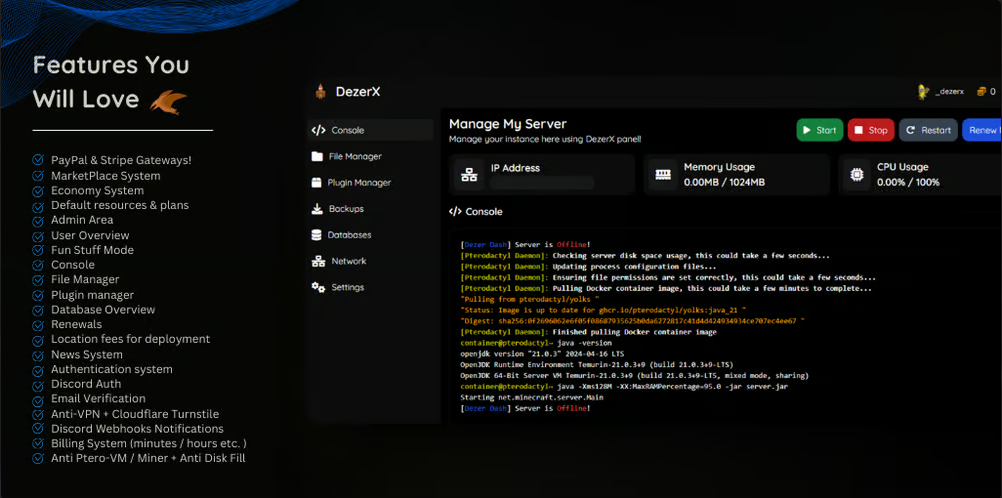Click the Memory Usage RAM icon
Viewport: 1002px width, 498px height.
coord(663,175)
